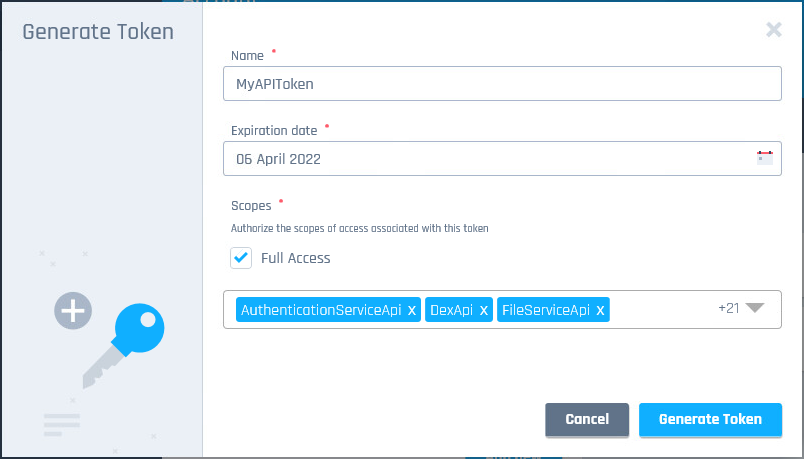Expand the scopes dropdown arrow
Screen dimensions: 804x459
[755, 308]
